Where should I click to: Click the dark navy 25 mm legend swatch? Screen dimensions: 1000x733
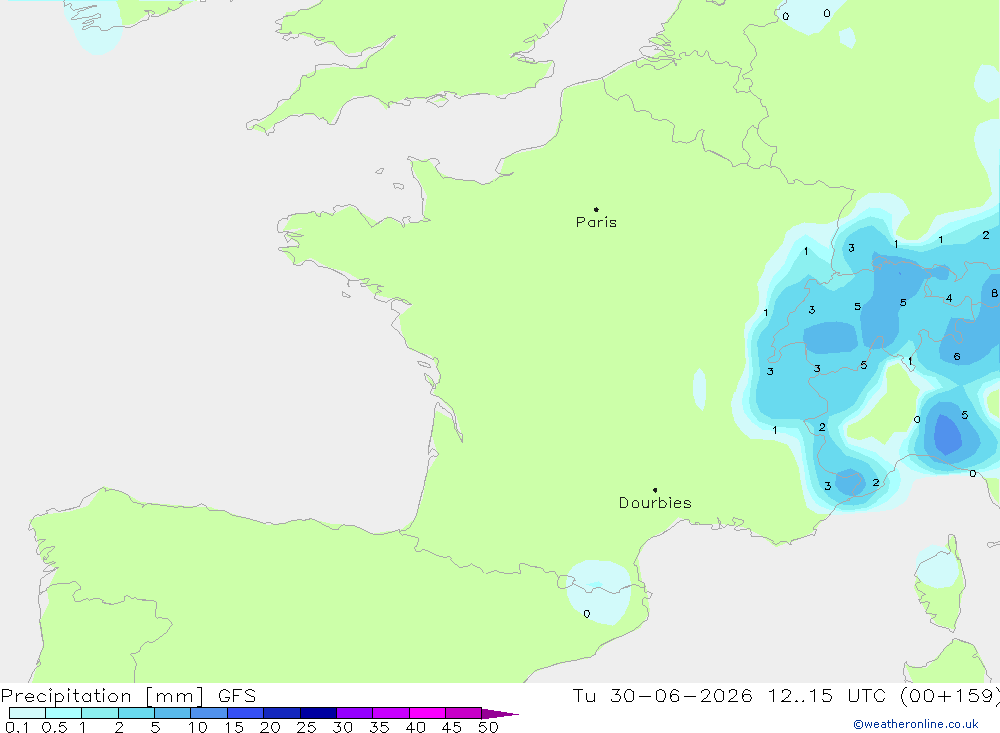click(x=318, y=713)
